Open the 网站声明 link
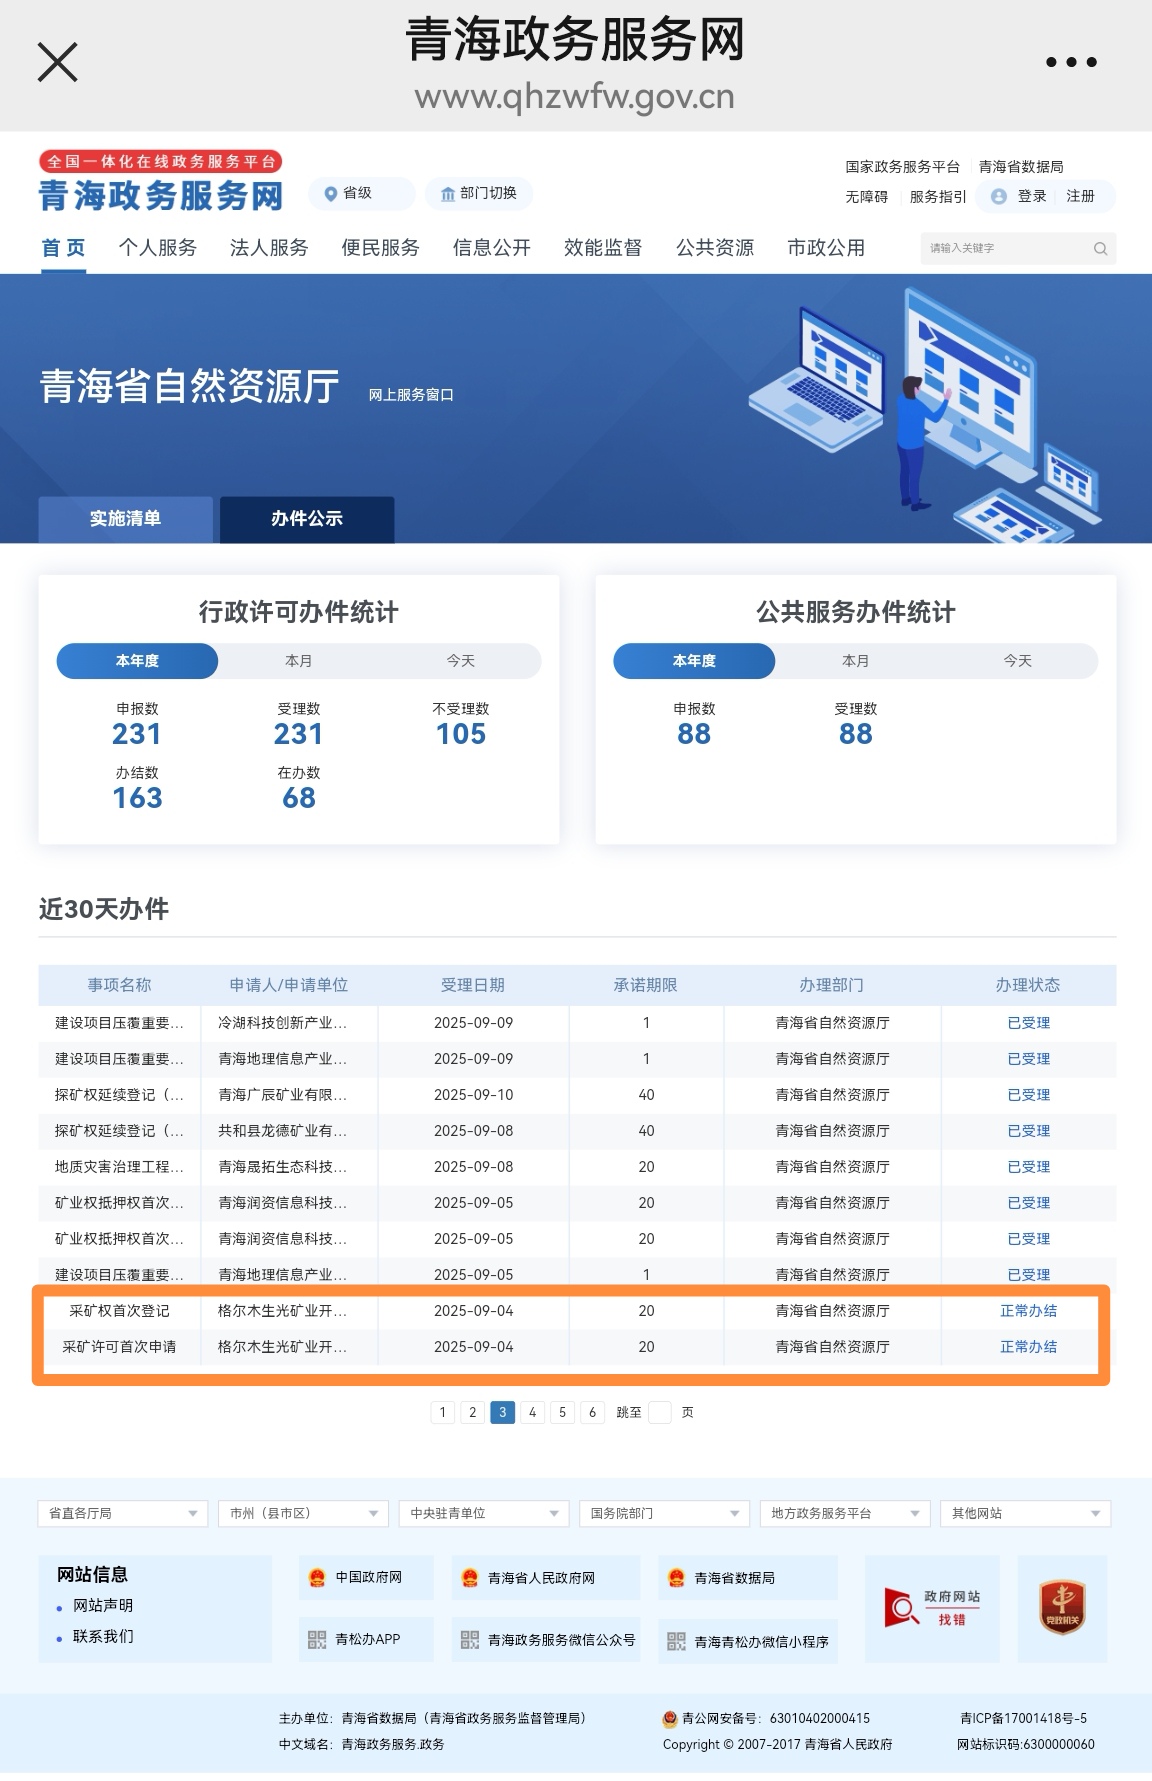This screenshot has width=1152, height=1781. pos(103,1605)
